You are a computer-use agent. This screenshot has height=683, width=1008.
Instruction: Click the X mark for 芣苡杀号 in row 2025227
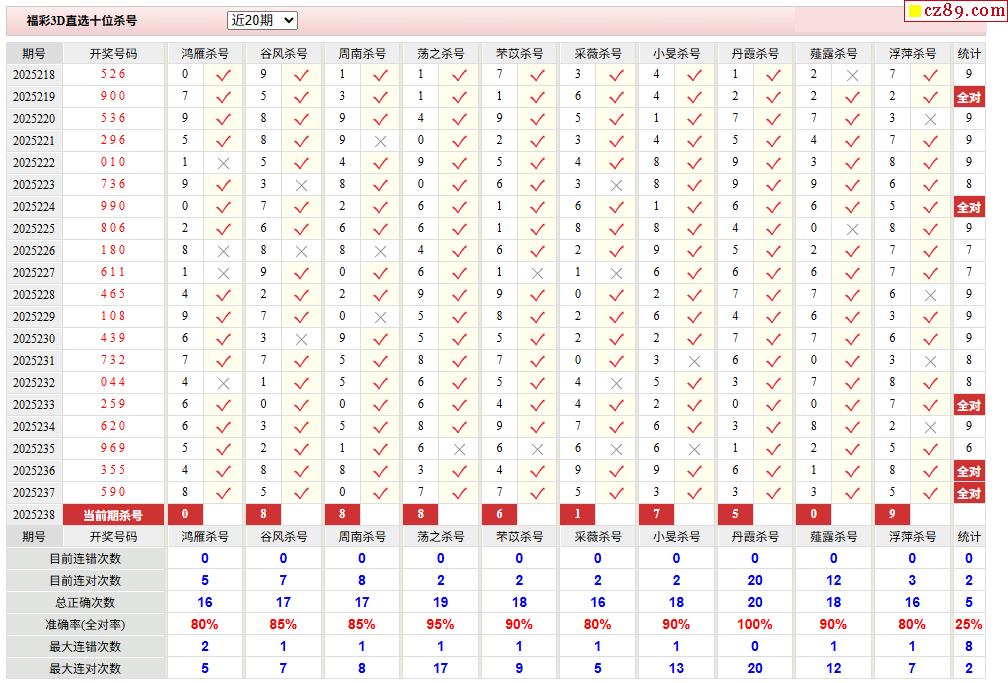[x=537, y=273]
